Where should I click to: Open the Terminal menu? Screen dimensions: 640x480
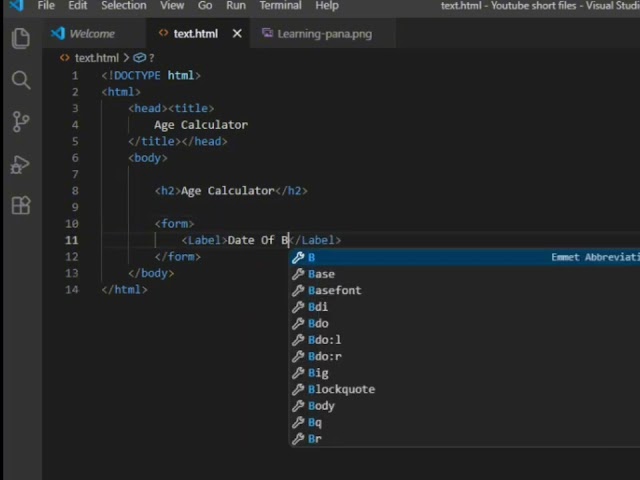[x=280, y=6]
